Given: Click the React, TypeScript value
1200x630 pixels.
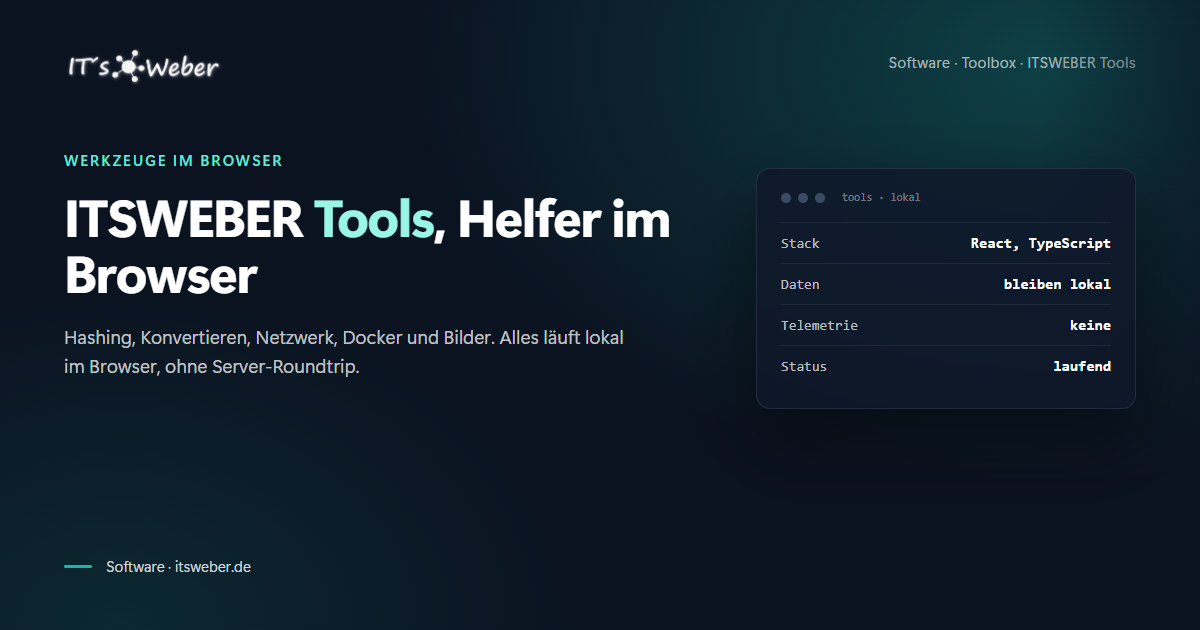Looking at the screenshot, I should 1041,244.
